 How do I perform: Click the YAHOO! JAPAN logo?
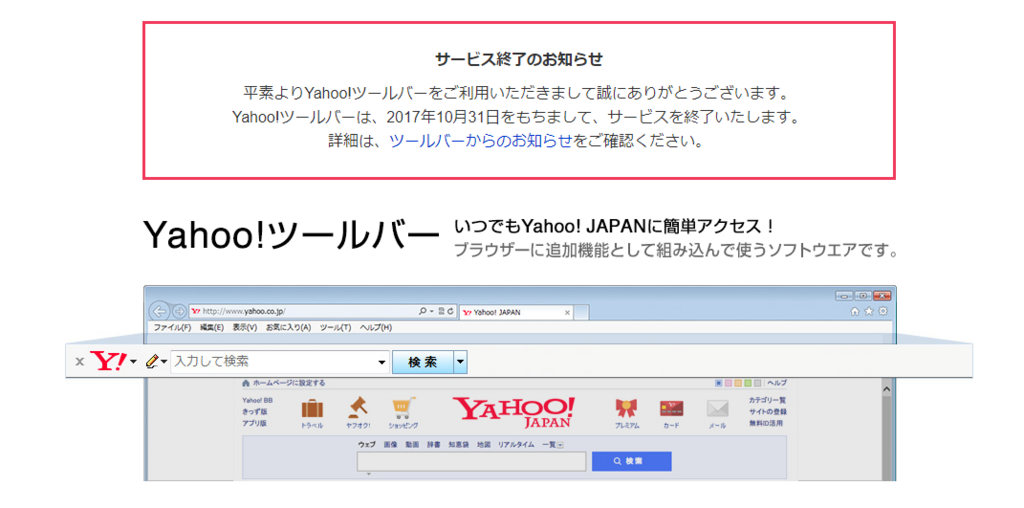[515, 412]
